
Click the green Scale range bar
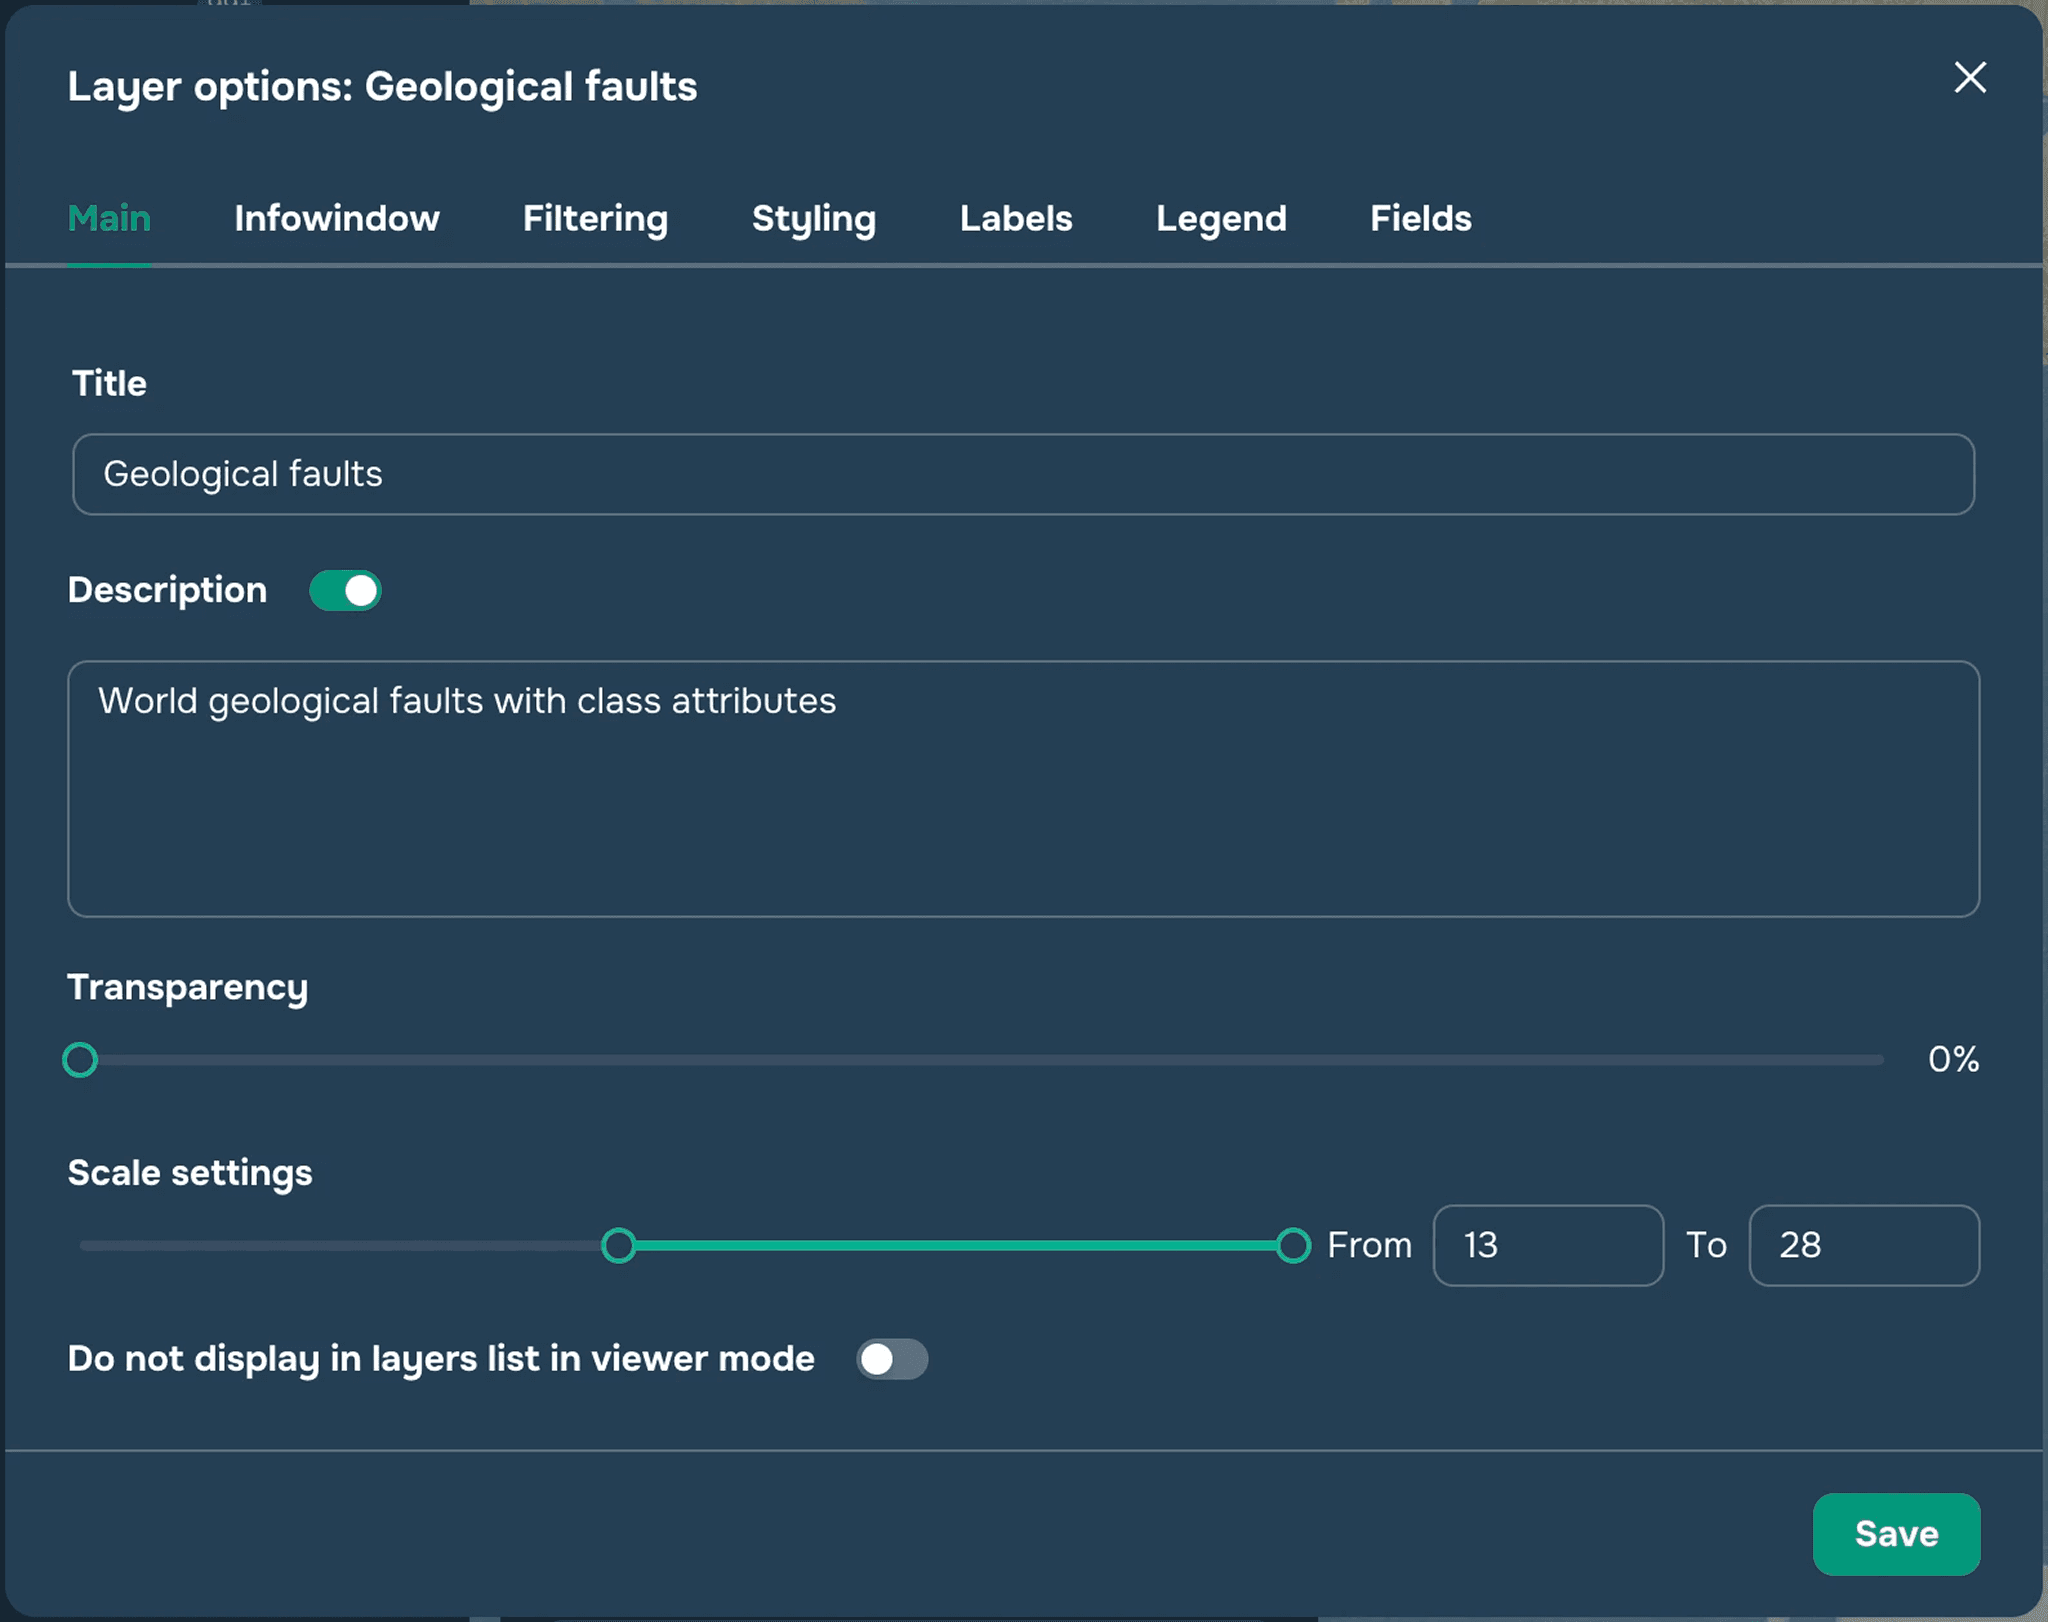[x=955, y=1245]
